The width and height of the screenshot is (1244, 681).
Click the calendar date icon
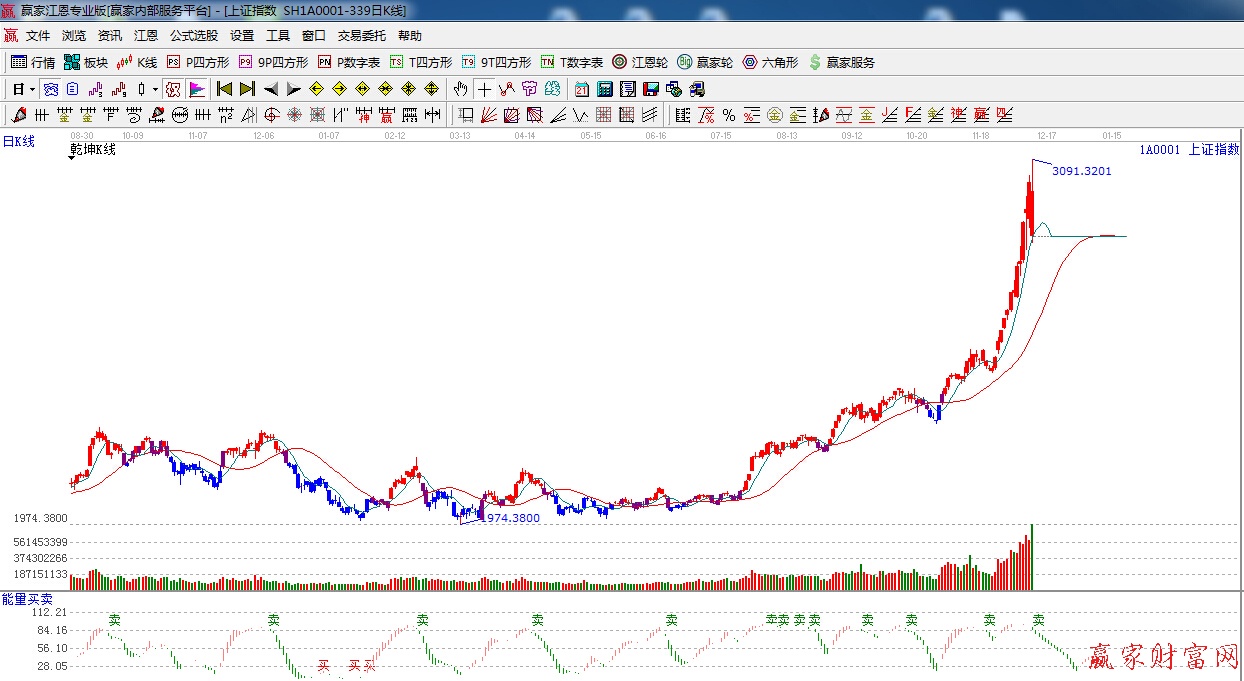[581, 89]
